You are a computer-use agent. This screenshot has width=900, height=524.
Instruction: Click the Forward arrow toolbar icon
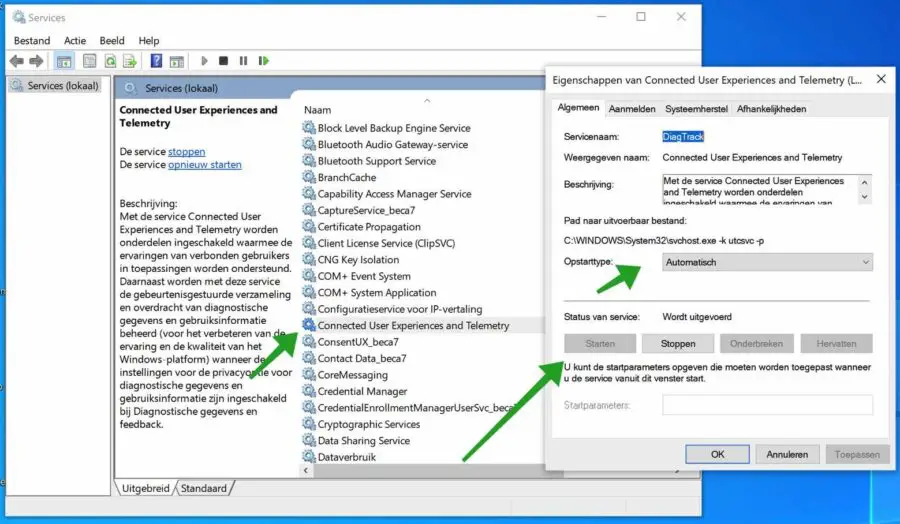pyautogui.click(x=36, y=61)
